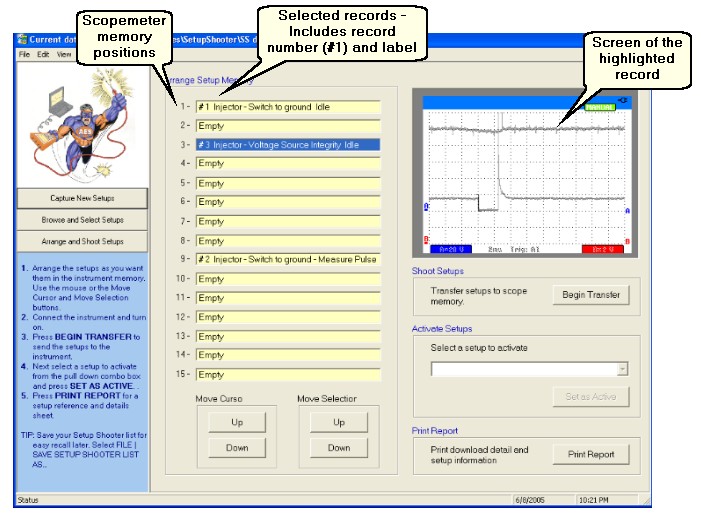
Task: Click Up under Move Selection
Action: (x=339, y=422)
